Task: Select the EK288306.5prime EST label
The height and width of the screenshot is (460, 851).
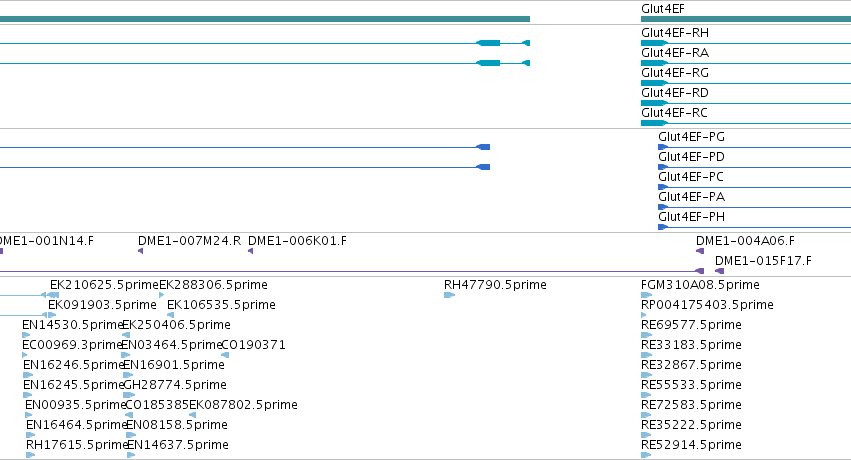Action: click(213, 285)
